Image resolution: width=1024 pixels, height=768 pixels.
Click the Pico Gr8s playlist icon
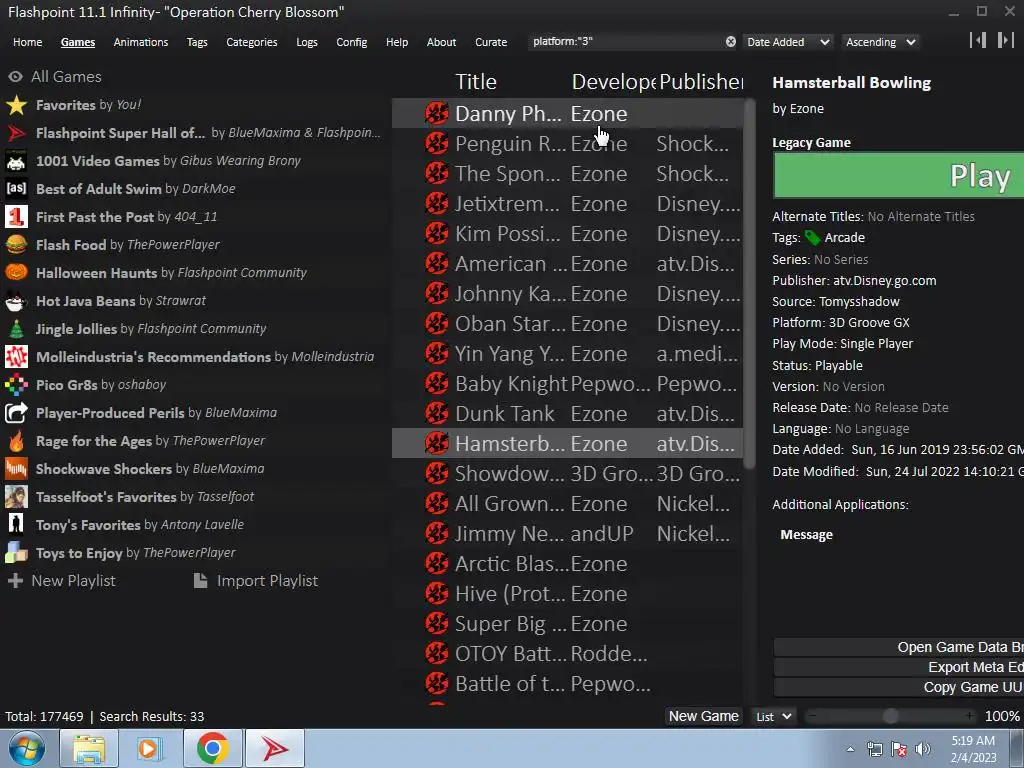pyautogui.click(x=16, y=385)
